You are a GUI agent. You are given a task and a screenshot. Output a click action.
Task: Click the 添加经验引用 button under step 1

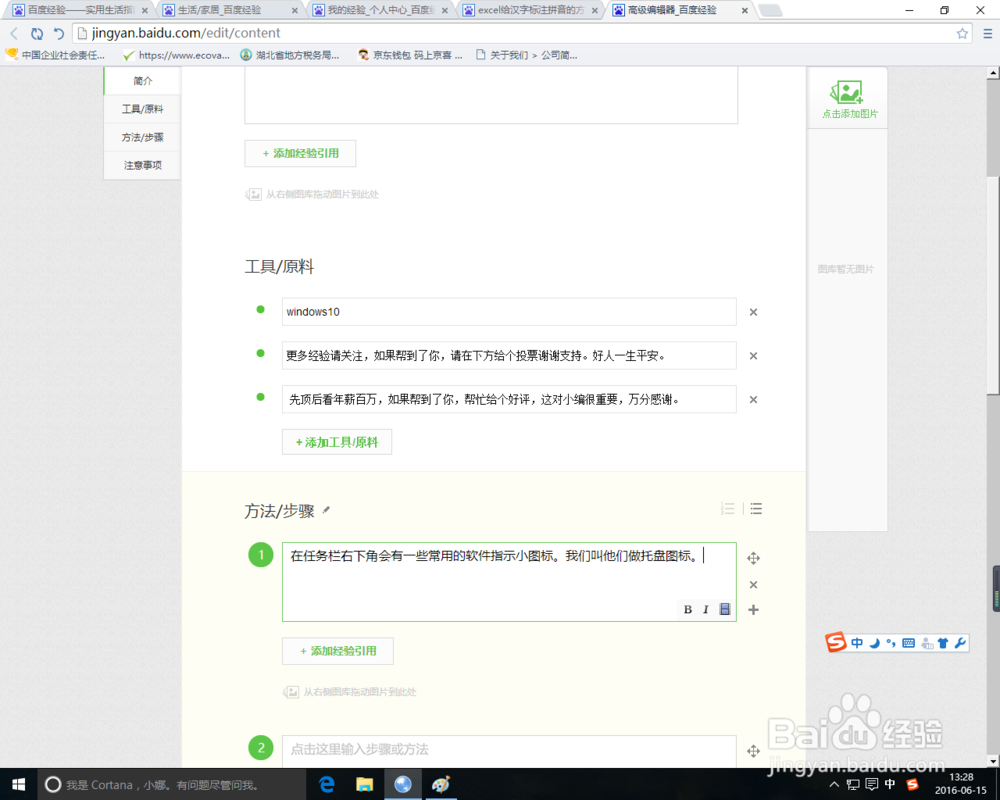(x=339, y=651)
